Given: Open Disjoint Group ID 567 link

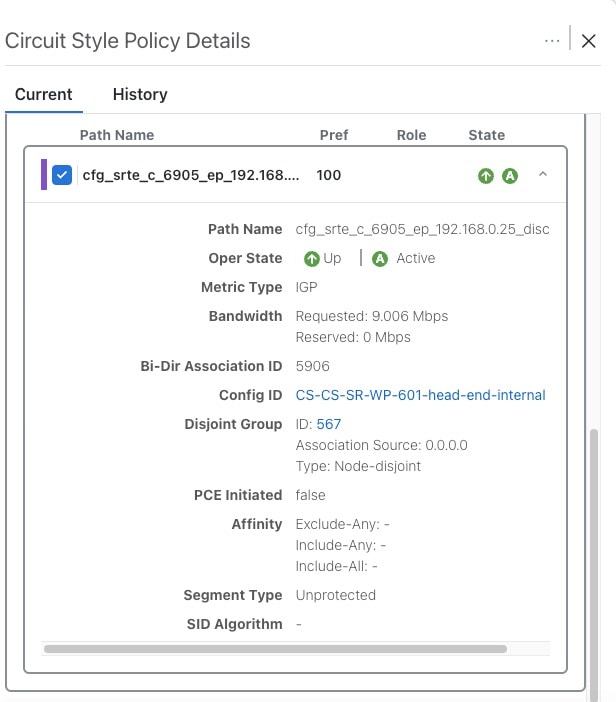Looking at the screenshot, I should point(329,424).
